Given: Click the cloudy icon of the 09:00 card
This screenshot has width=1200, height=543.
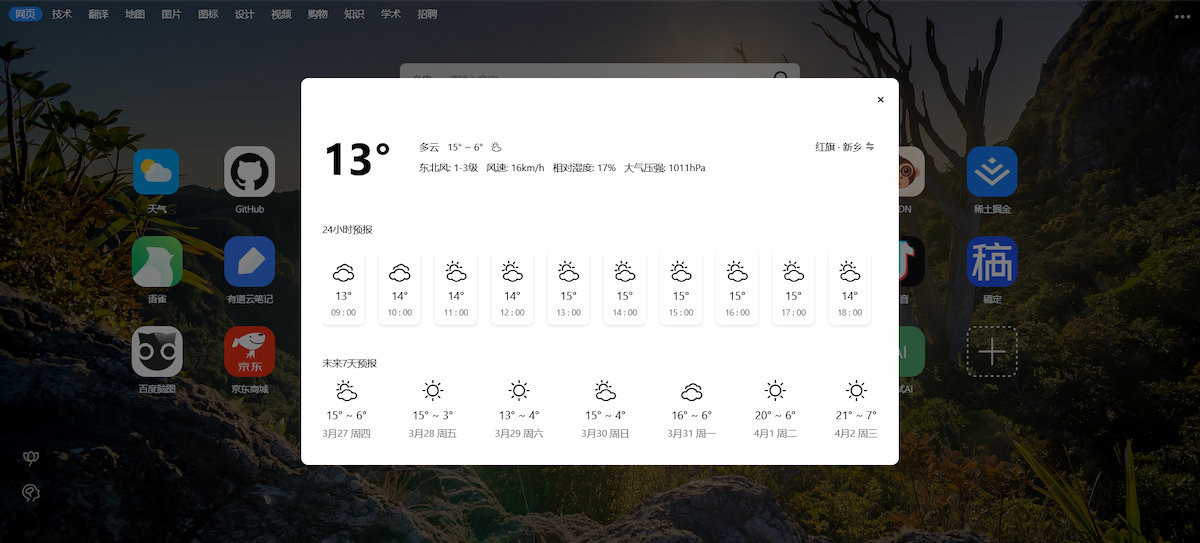Looking at the screenshot, I should [344, 271].
